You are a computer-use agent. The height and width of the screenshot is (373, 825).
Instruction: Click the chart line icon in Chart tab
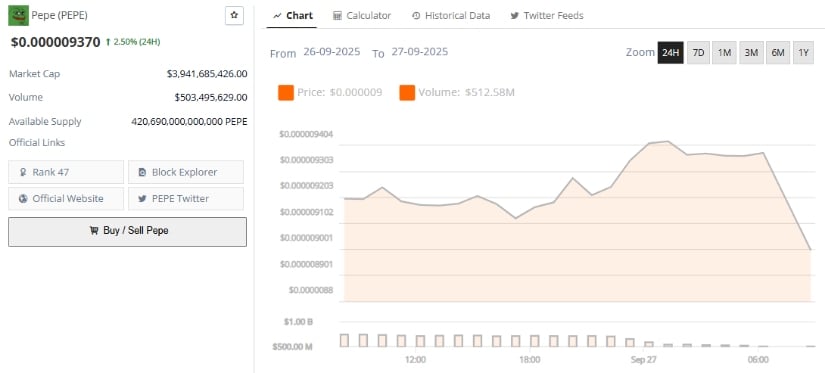pos(277,16)
